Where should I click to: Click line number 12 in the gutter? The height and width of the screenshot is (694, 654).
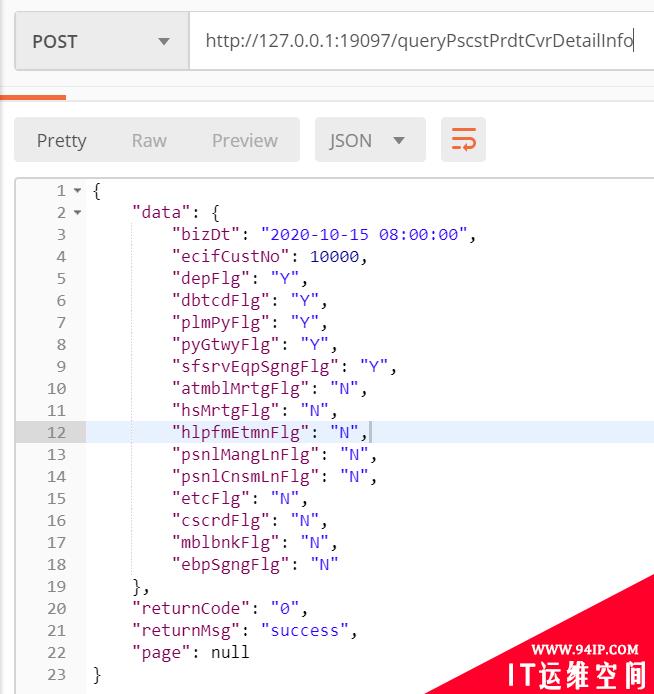point(56,432)
